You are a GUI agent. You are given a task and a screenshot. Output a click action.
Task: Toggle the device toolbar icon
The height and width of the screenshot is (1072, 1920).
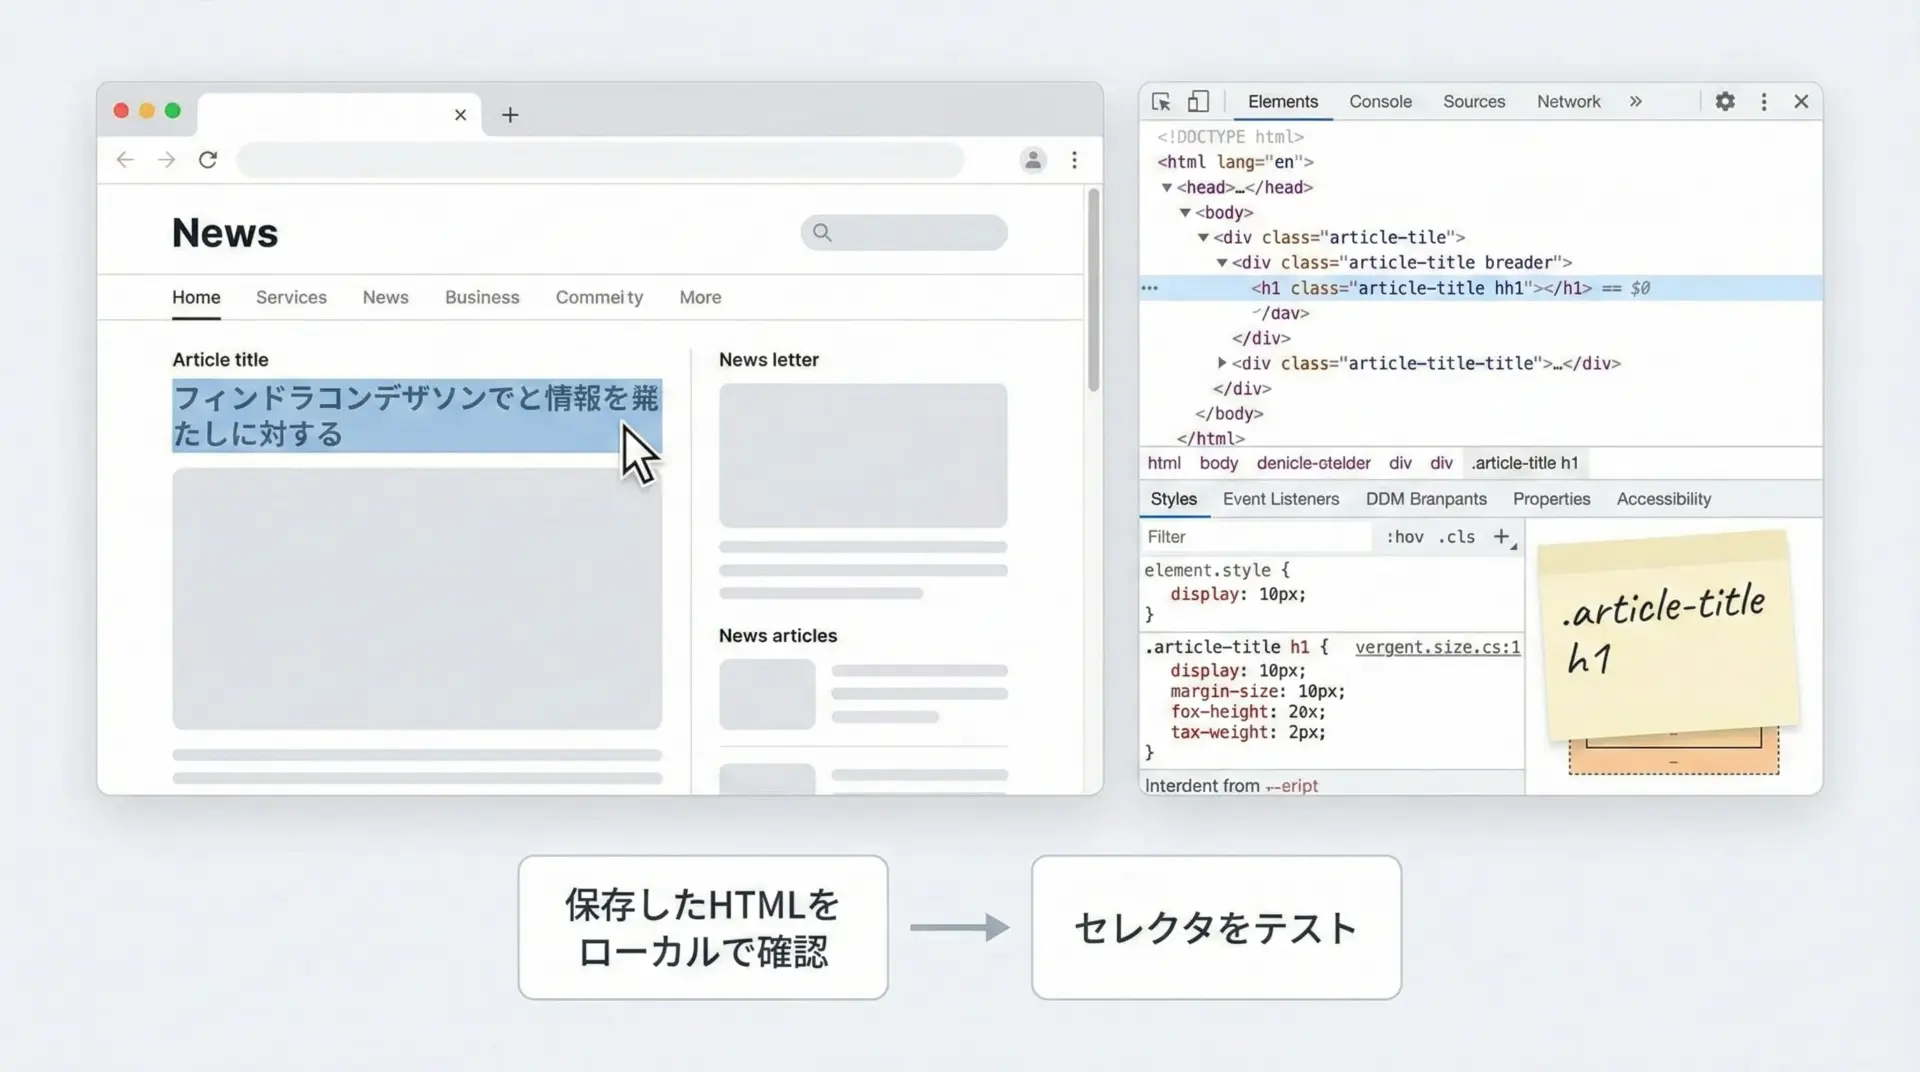pos(1198,102)
